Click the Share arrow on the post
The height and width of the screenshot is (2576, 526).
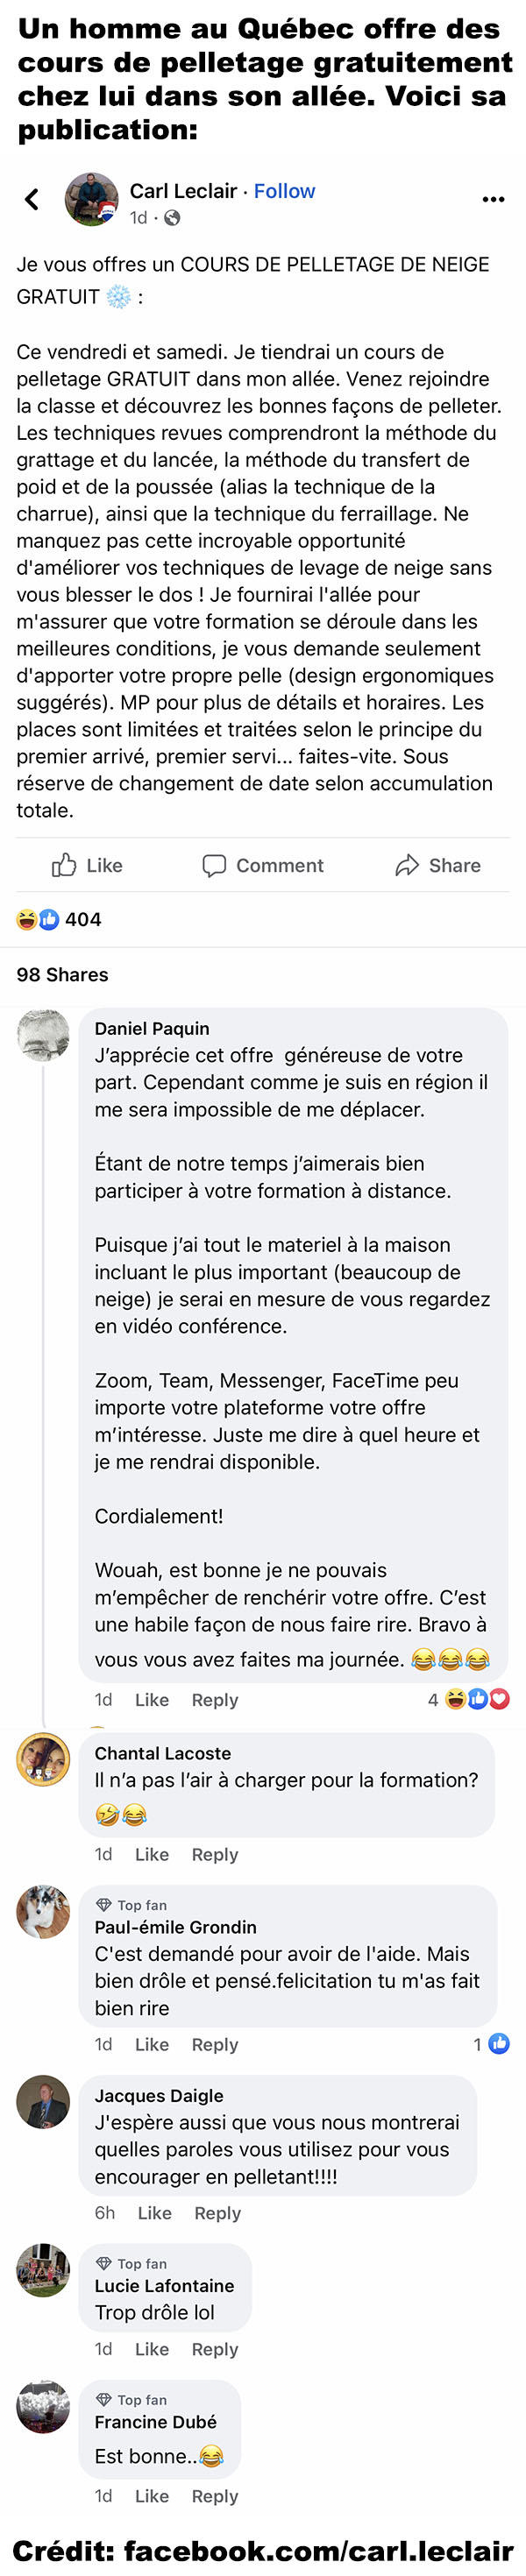[438, 865]
